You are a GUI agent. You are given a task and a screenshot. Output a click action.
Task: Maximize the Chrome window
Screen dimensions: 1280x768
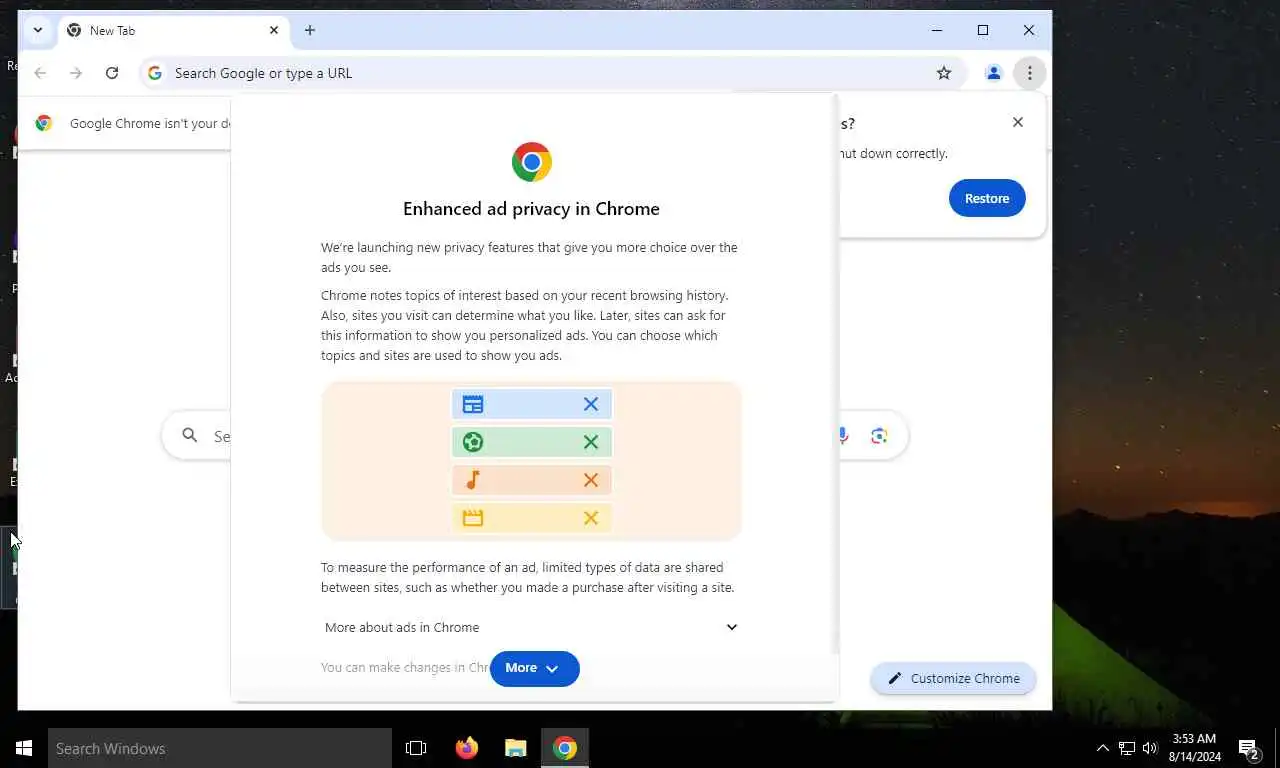pos(983,30)
